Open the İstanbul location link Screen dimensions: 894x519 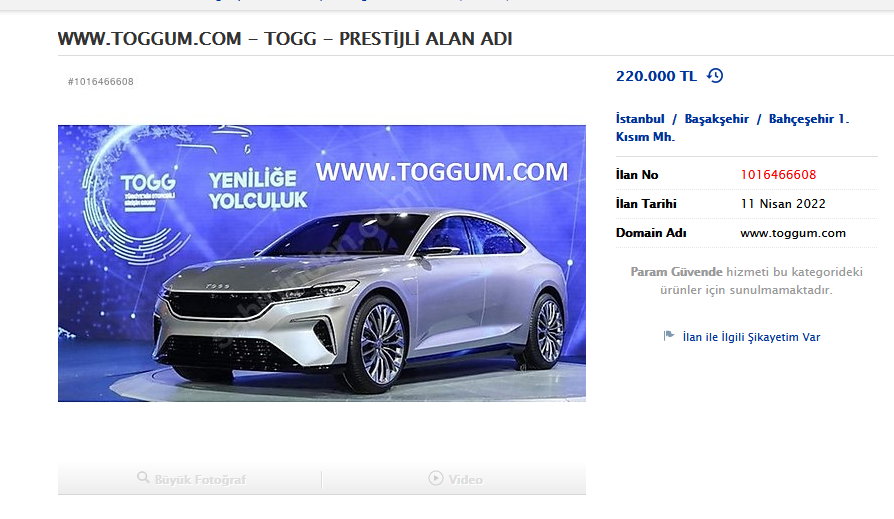pyautogui.click(x=640, y=119)
